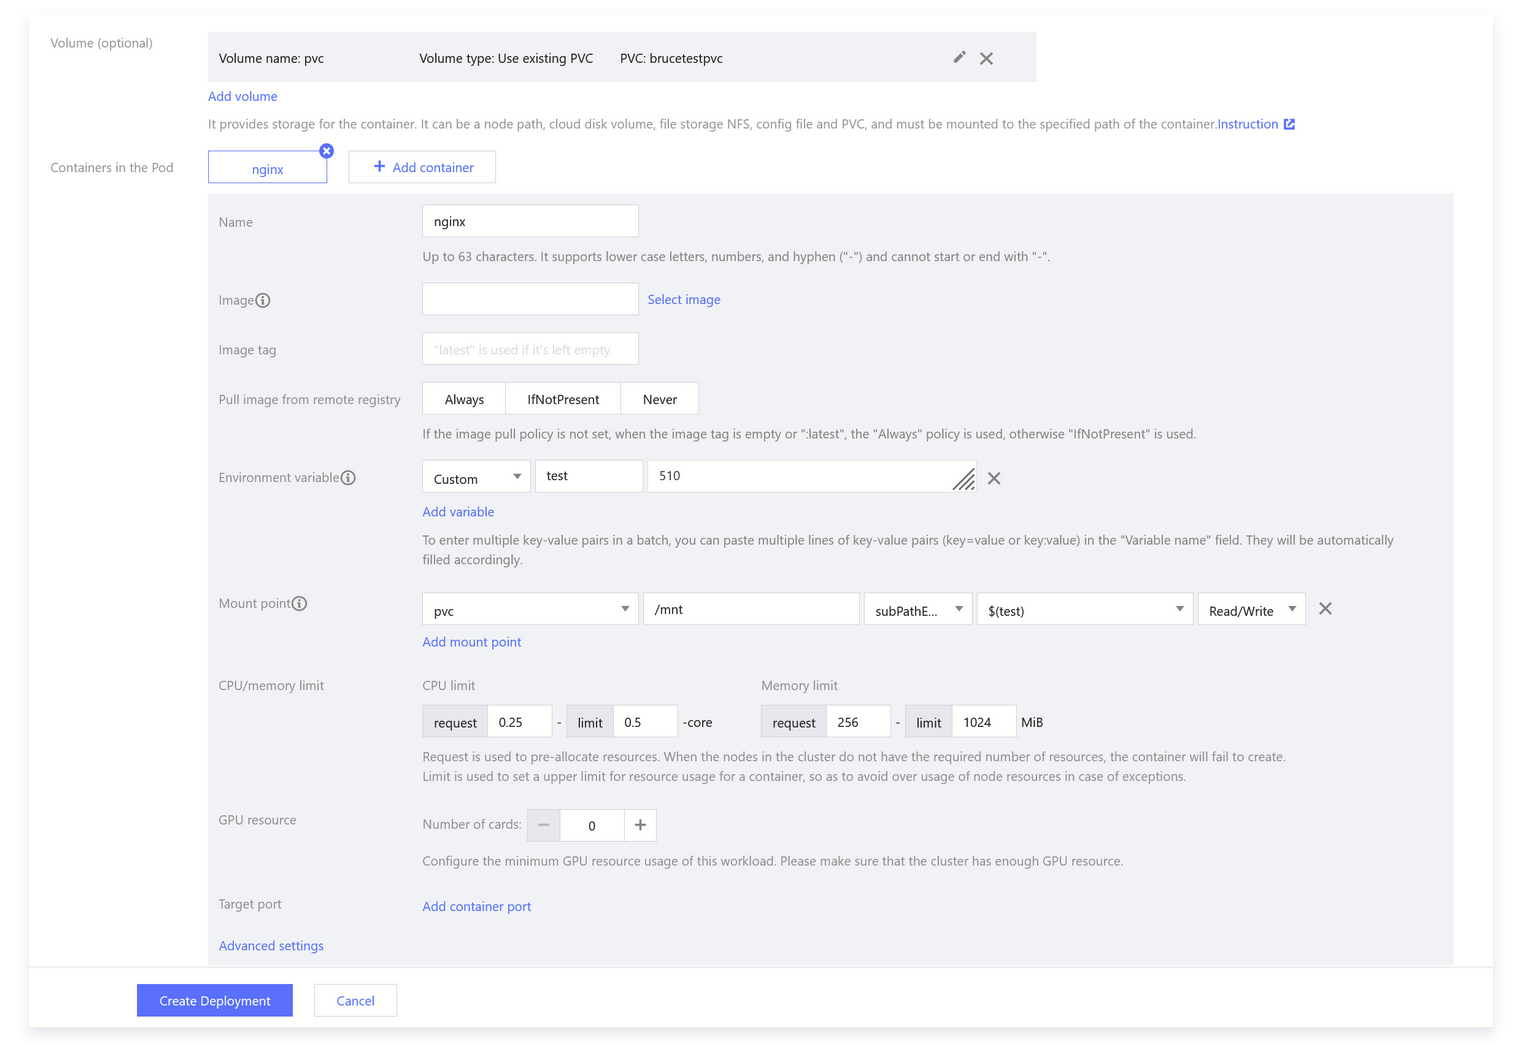
Task: Click the Create Deployment button
Action: point(215,1001)
